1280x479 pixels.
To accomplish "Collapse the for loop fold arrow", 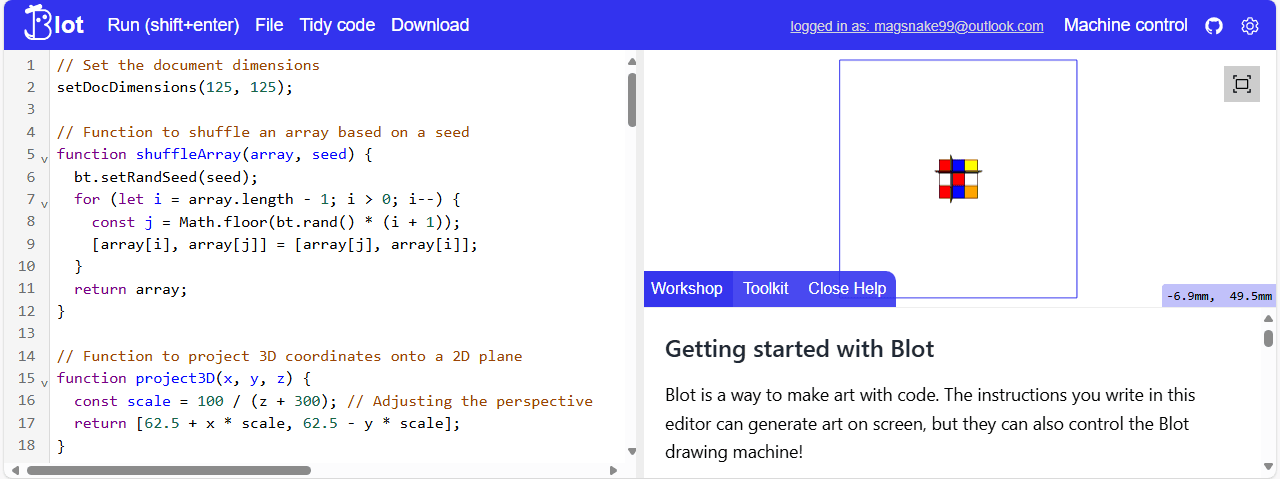I will tap(44, 203).
